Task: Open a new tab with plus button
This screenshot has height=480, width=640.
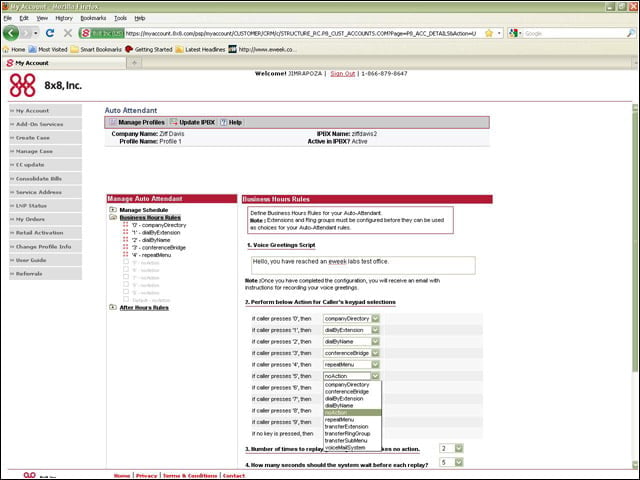Action: pyautogui.click(x=134, y=63)
